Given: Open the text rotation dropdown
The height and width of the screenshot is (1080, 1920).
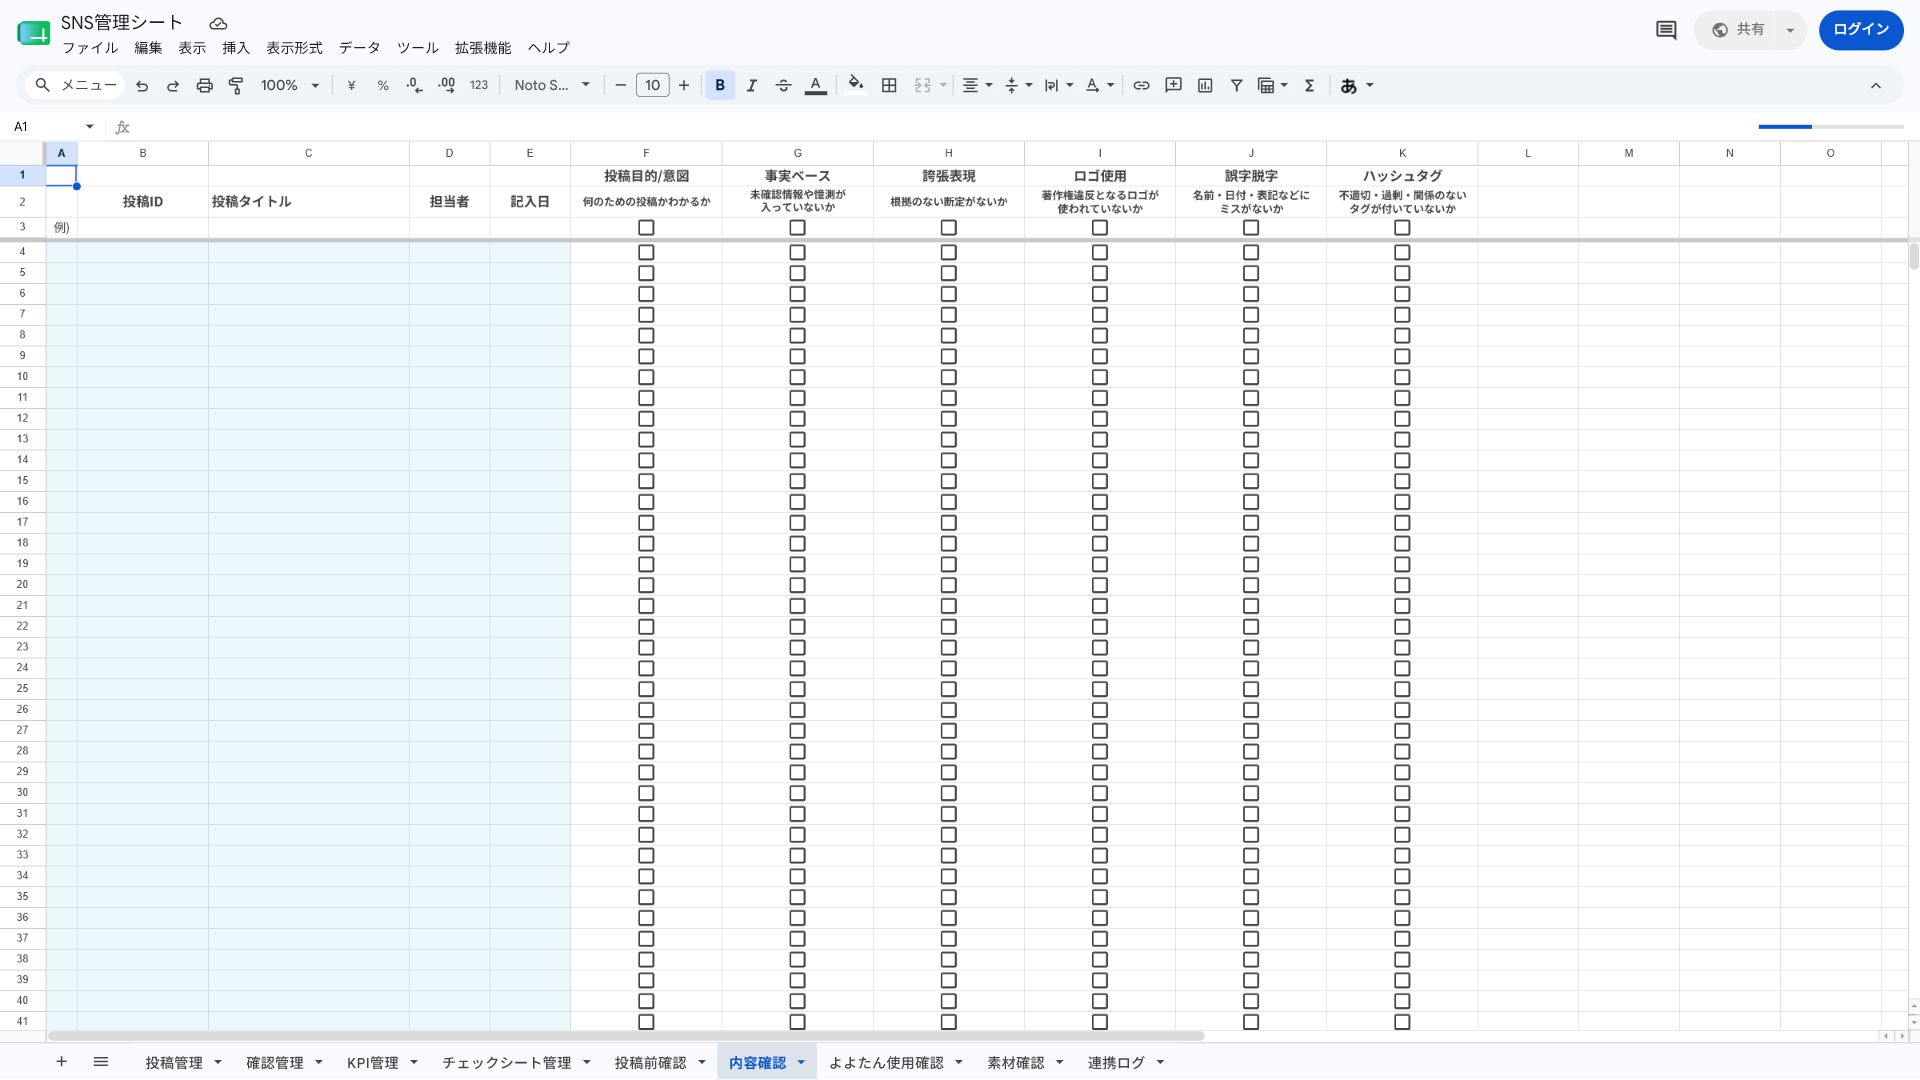Looking at the screenshot, I should point(1099,86).
